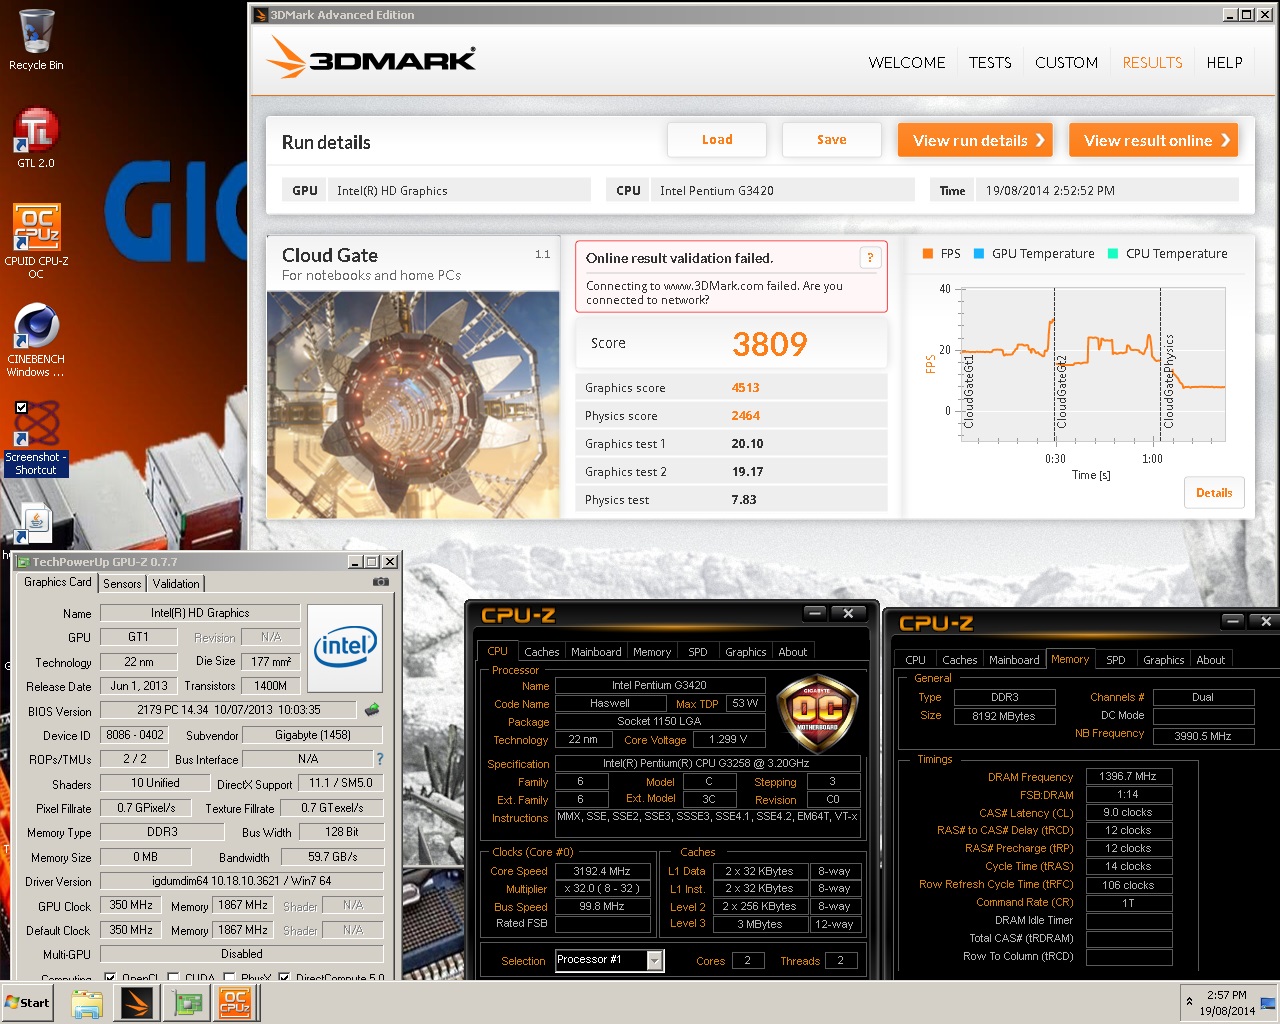Click the 3DMark Advanced Edition title bar icon
Screen dimensions: 1280x1024
point(260,15)
